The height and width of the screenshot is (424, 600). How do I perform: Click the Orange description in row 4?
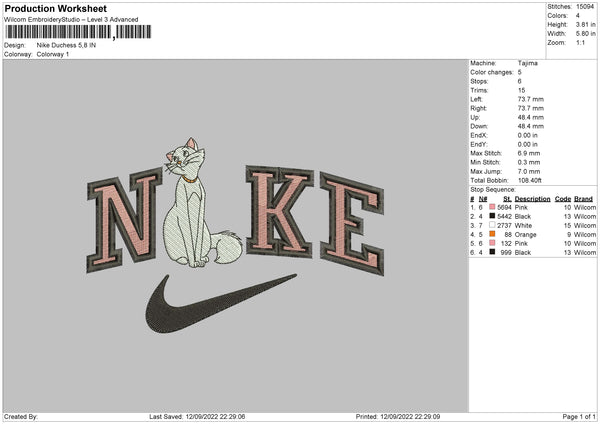(525, 235)
